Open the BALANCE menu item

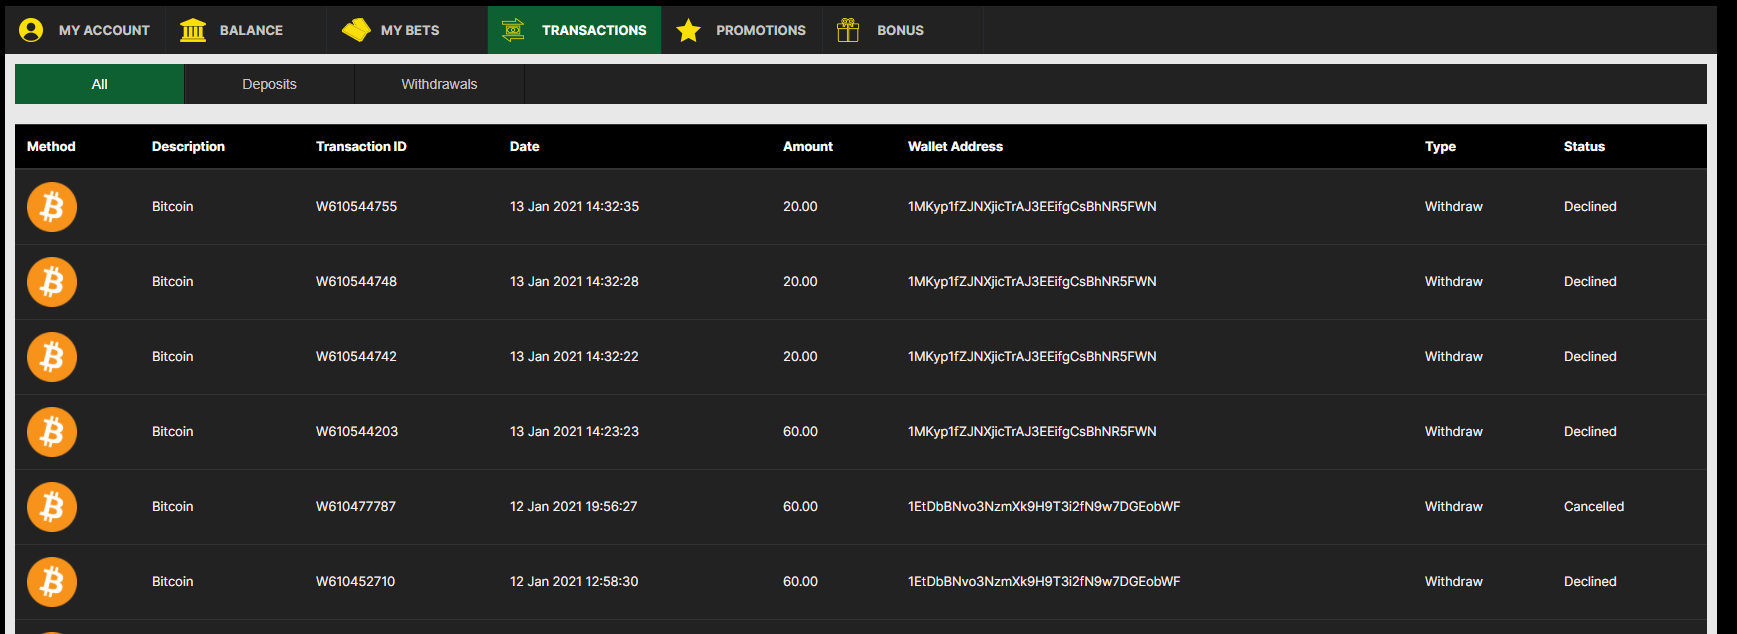245,30
